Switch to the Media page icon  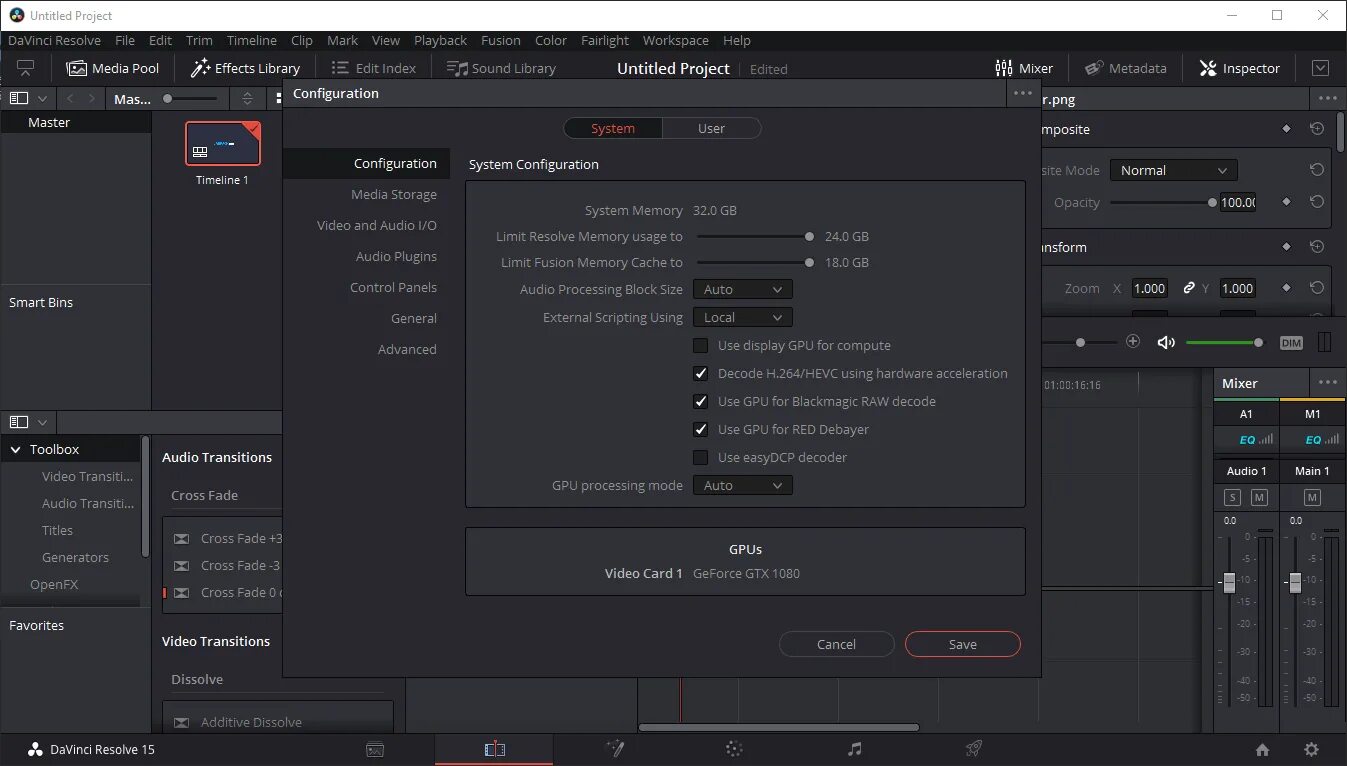coord(375,749)
